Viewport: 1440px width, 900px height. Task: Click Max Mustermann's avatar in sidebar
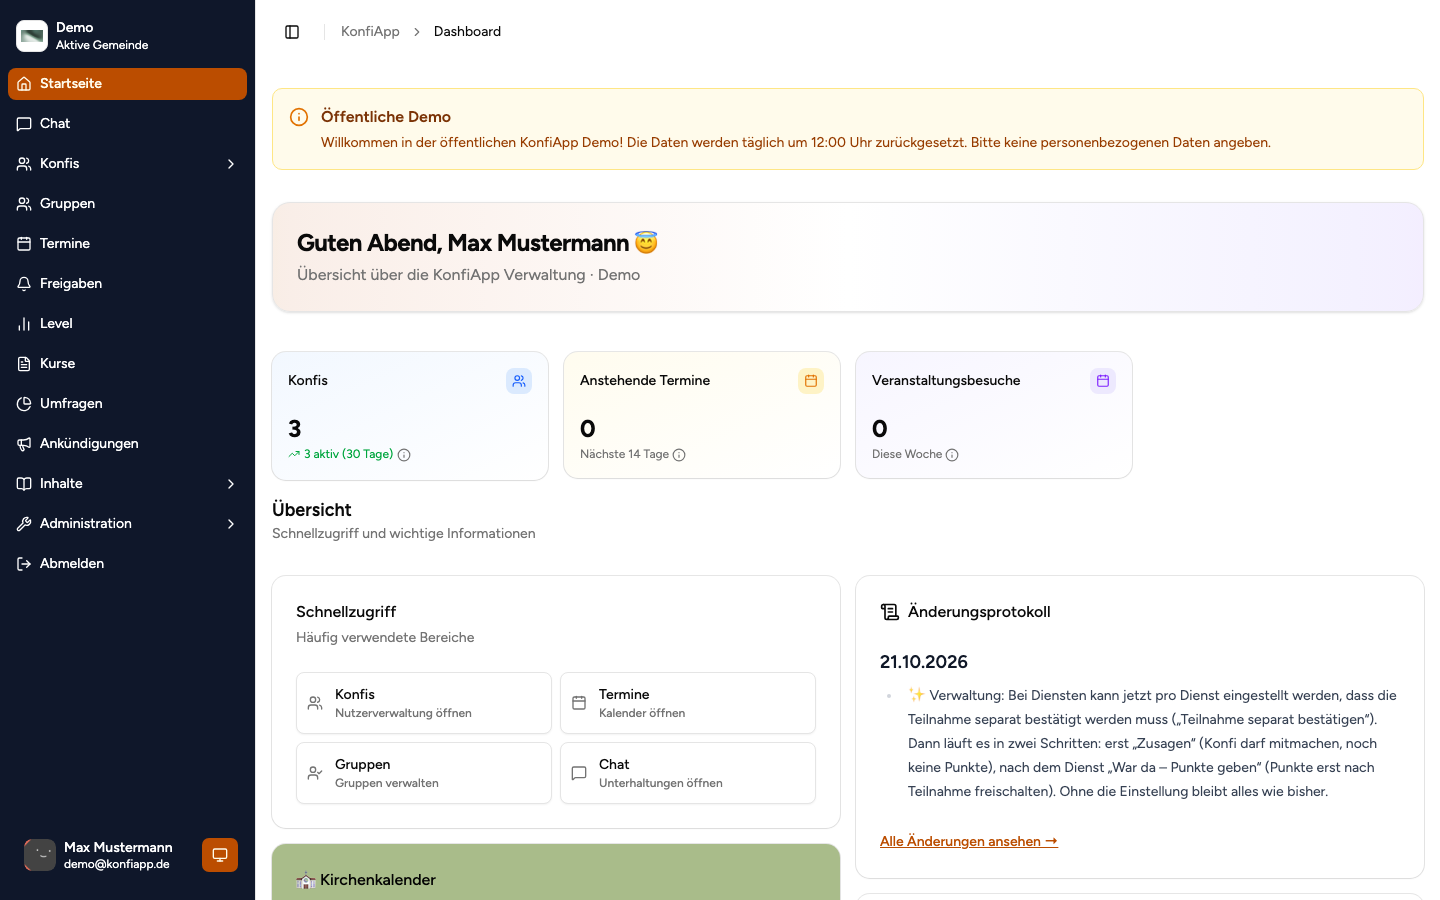[x=40, y=855]
